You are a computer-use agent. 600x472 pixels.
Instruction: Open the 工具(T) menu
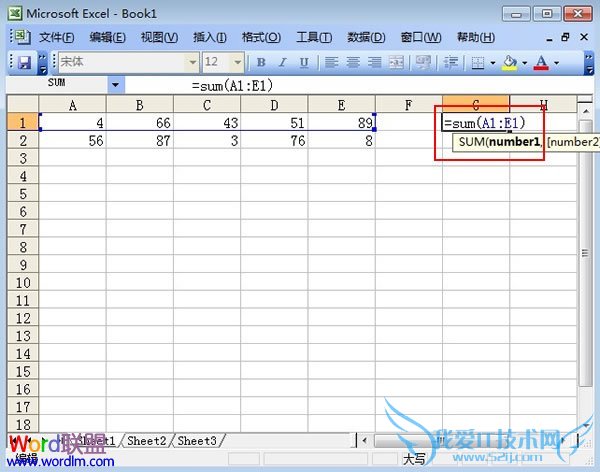point(314,37)
